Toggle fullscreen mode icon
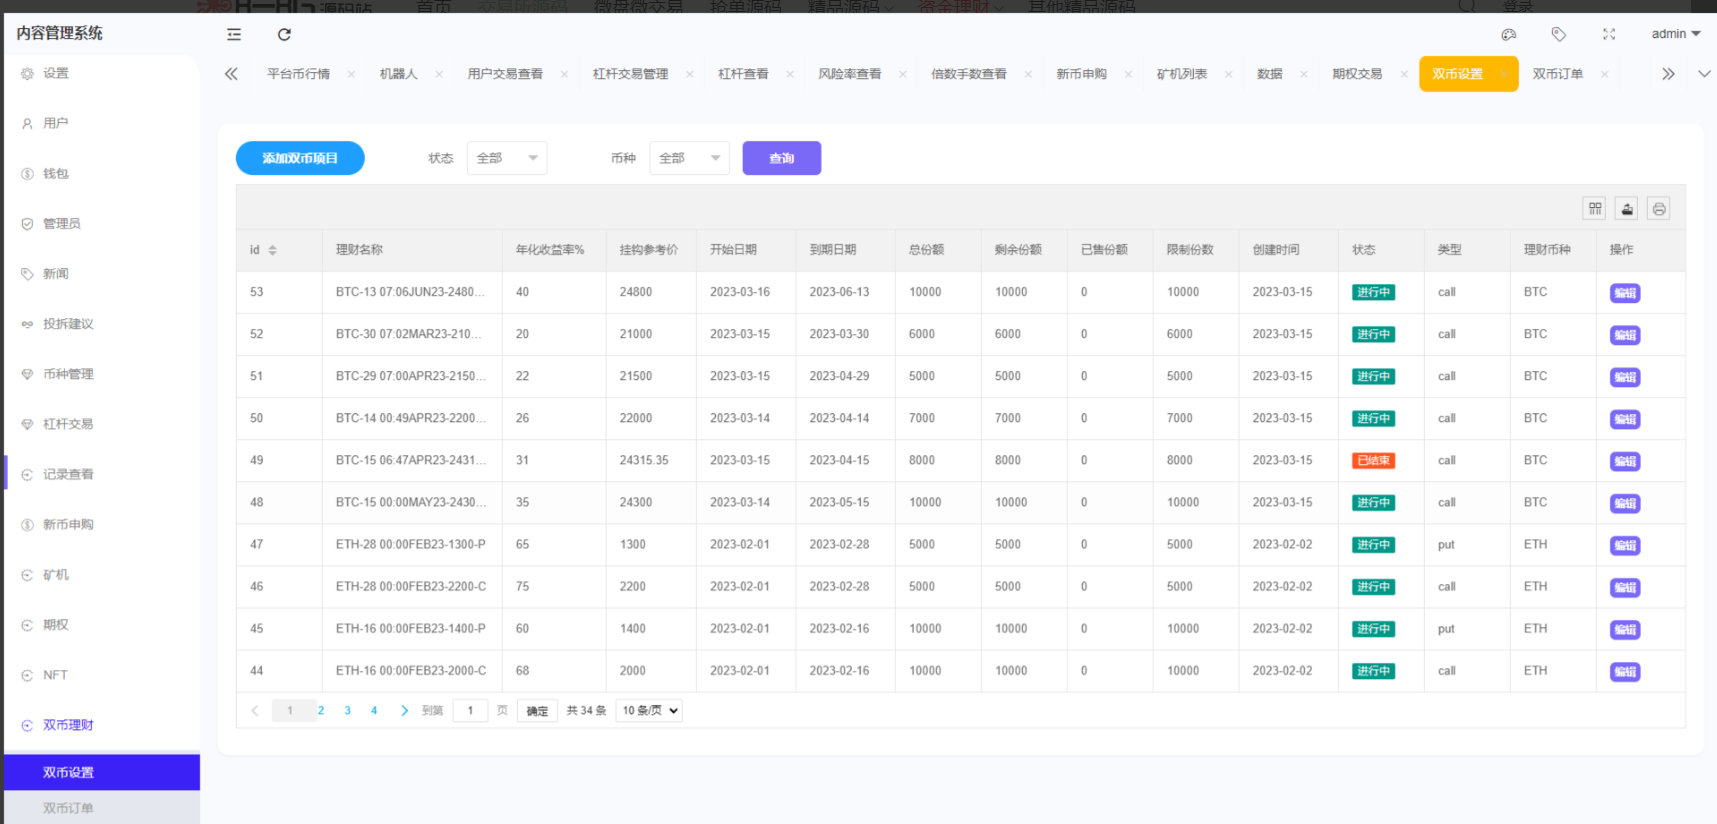The image size is (1717, 824). point(1609,34)
